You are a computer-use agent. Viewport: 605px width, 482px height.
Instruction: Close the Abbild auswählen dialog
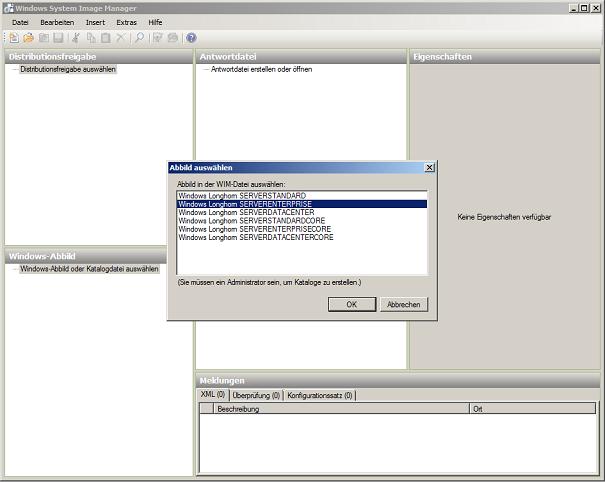429,167
